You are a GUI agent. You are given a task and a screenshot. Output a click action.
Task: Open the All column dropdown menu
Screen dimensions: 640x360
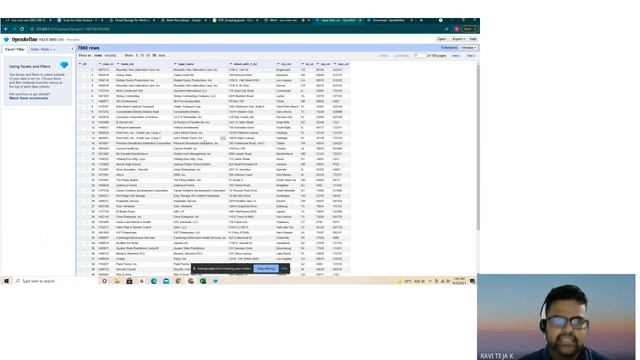click(80, 64)
